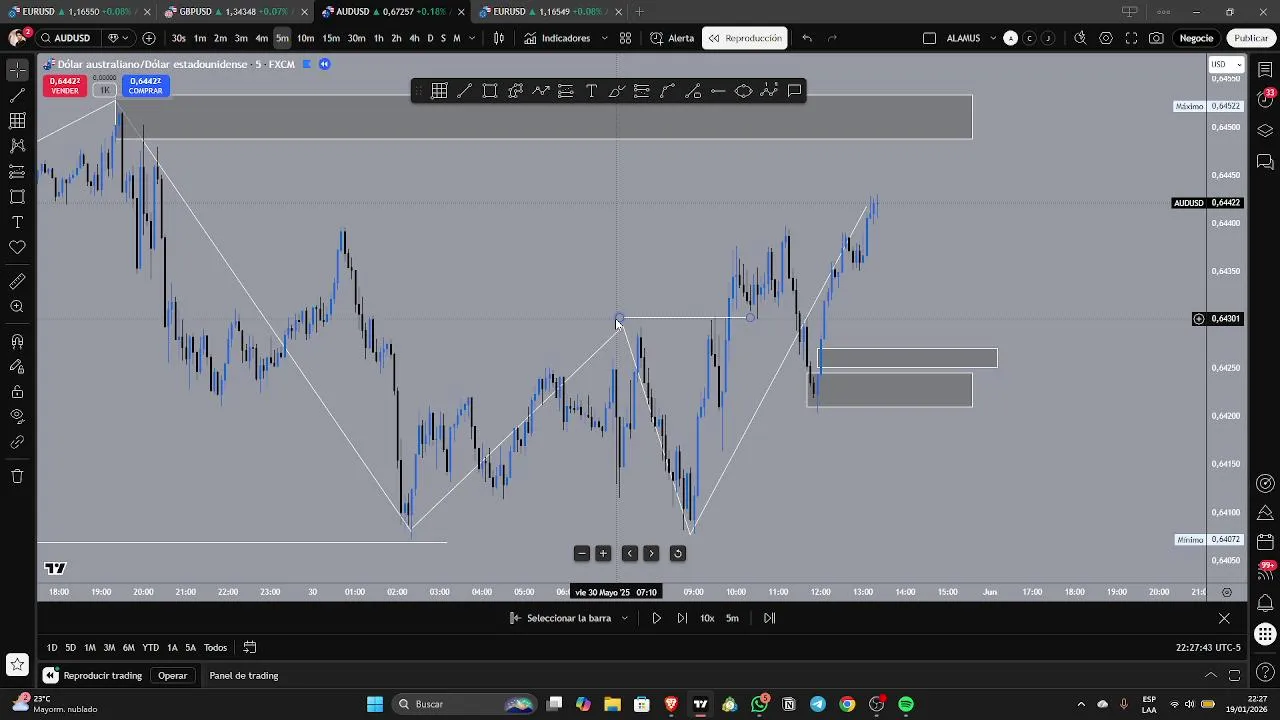1280x720 pixels.
Task: Open chart settings hexagon icon
Action: [1105, 38]
